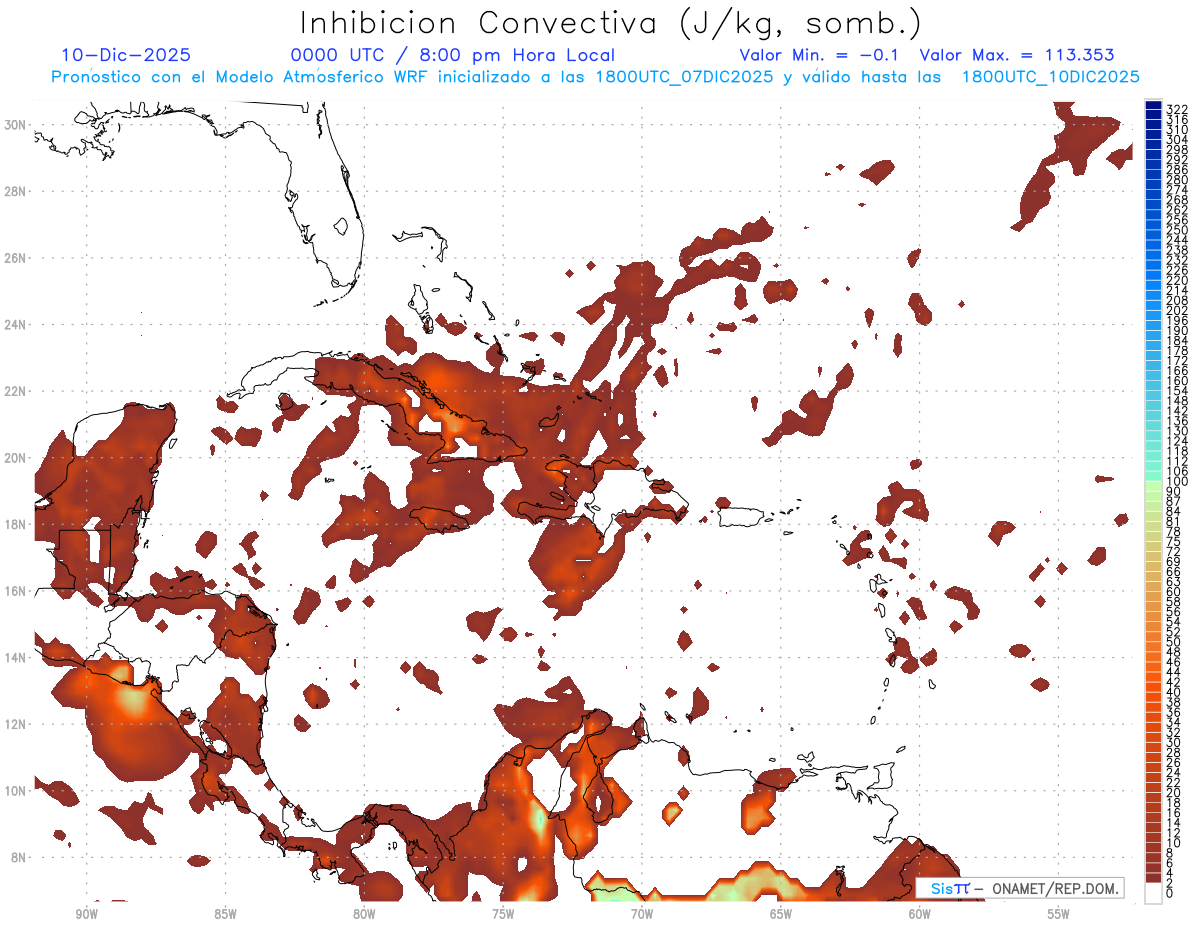Click the 16N latitude label
The image size is (1200, 927).
(13, 590)
